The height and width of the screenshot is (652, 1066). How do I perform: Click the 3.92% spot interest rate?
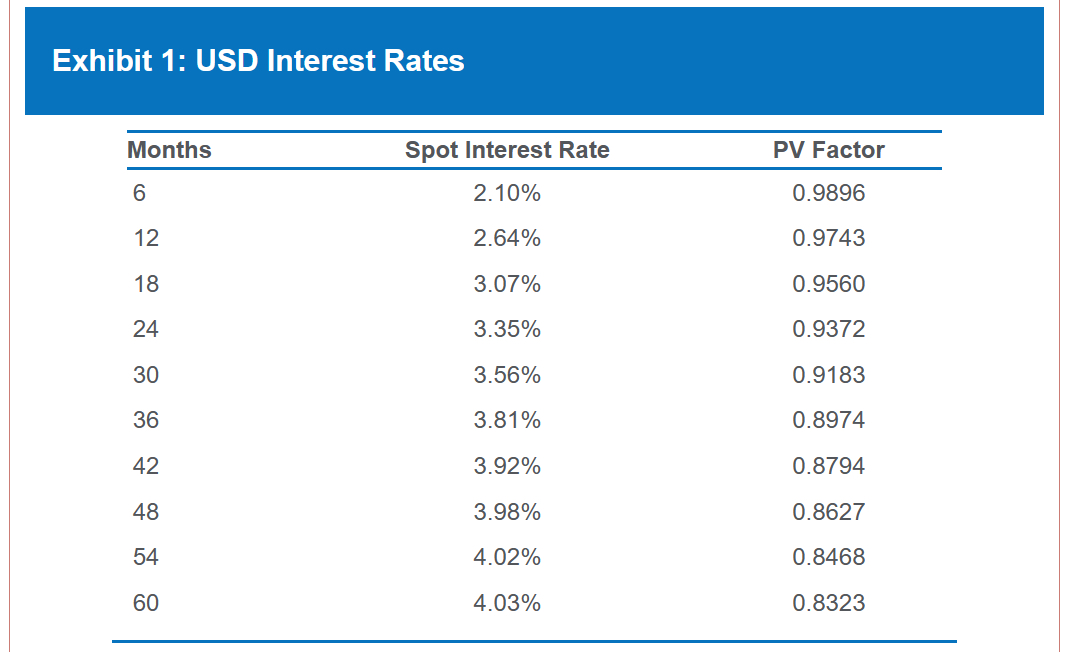[507, 466]
